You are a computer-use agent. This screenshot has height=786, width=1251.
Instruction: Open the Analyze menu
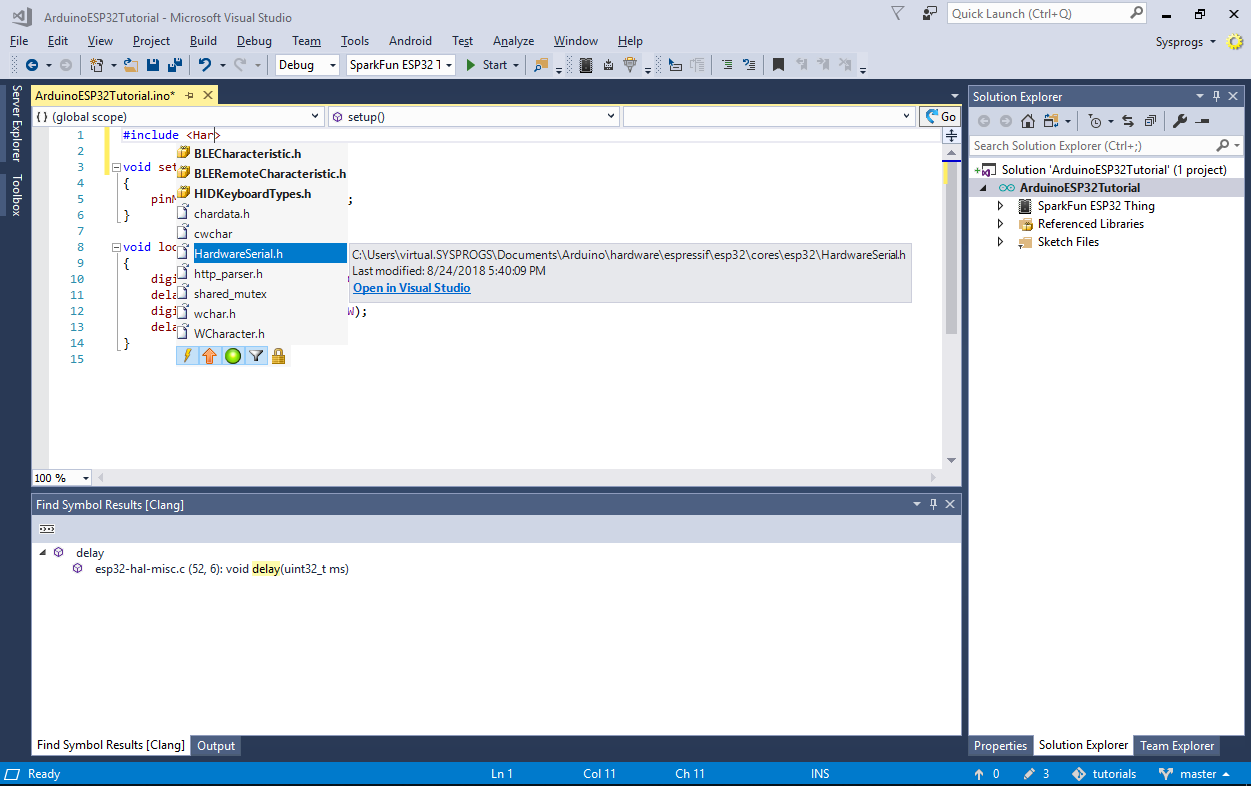(x=514, y=41)
